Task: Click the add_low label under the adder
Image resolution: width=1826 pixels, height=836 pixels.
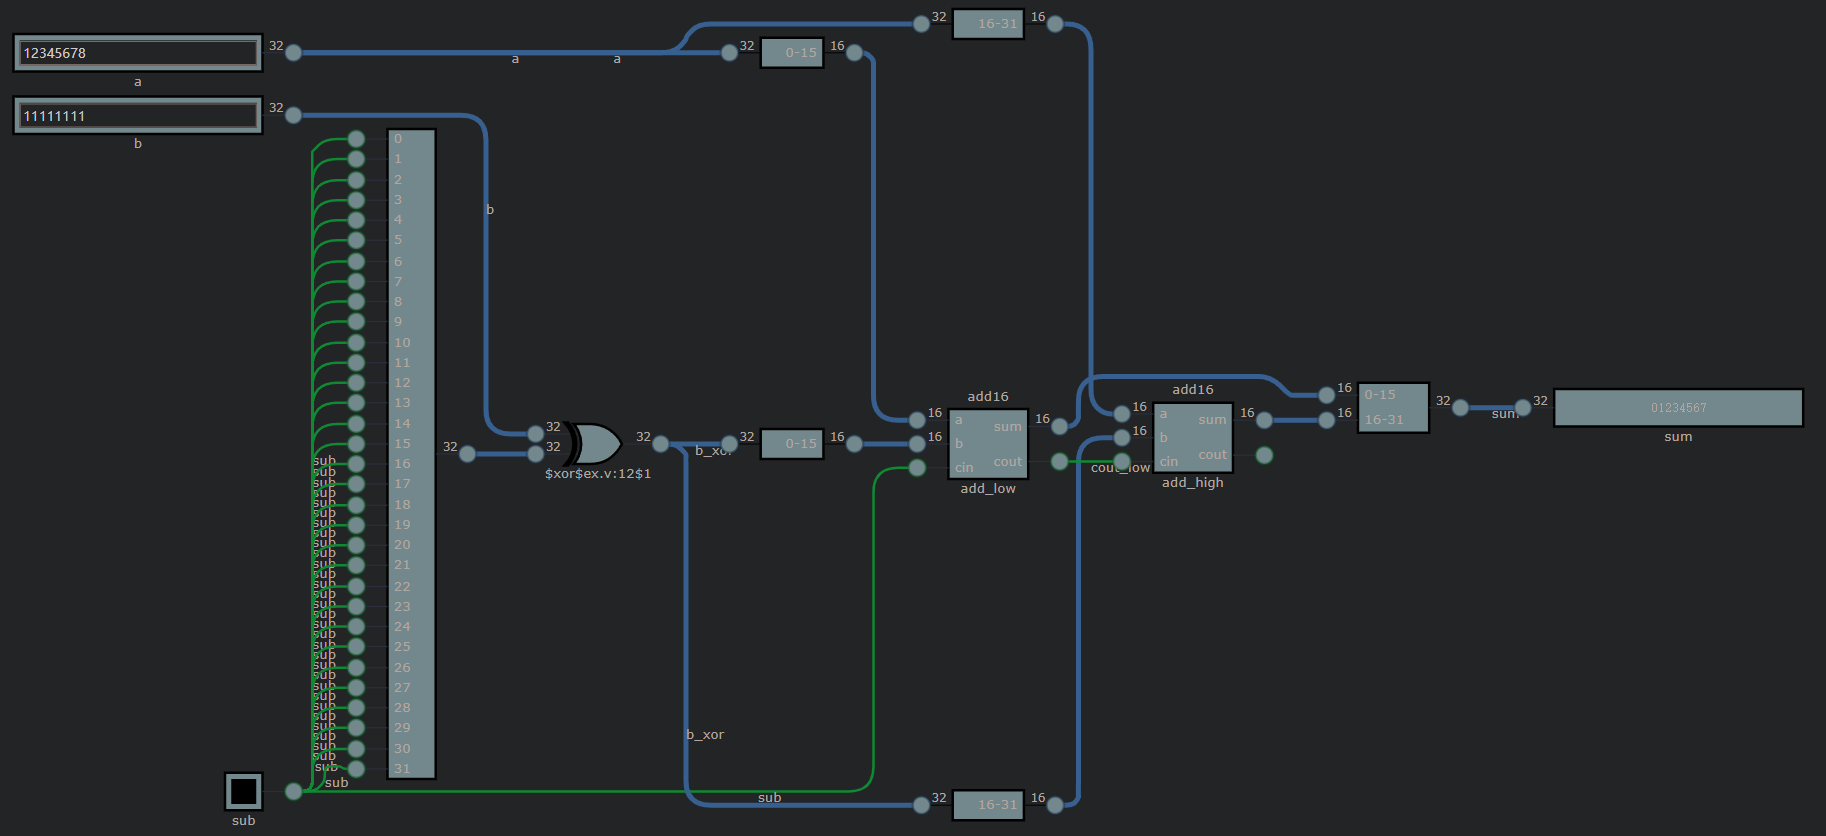Action: click(988, 489)
